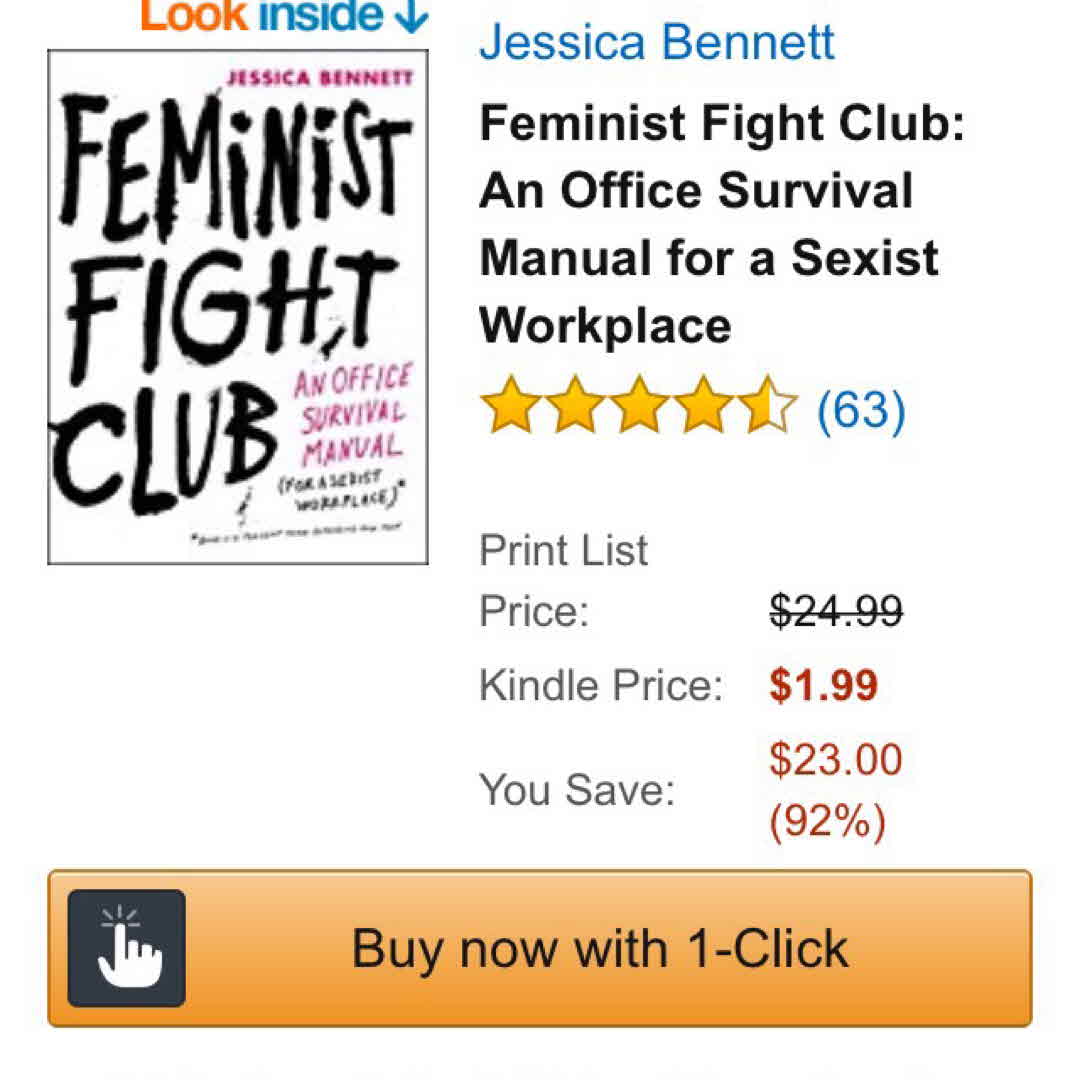
Task: Select the Kindle Price label
Action: 600,686
